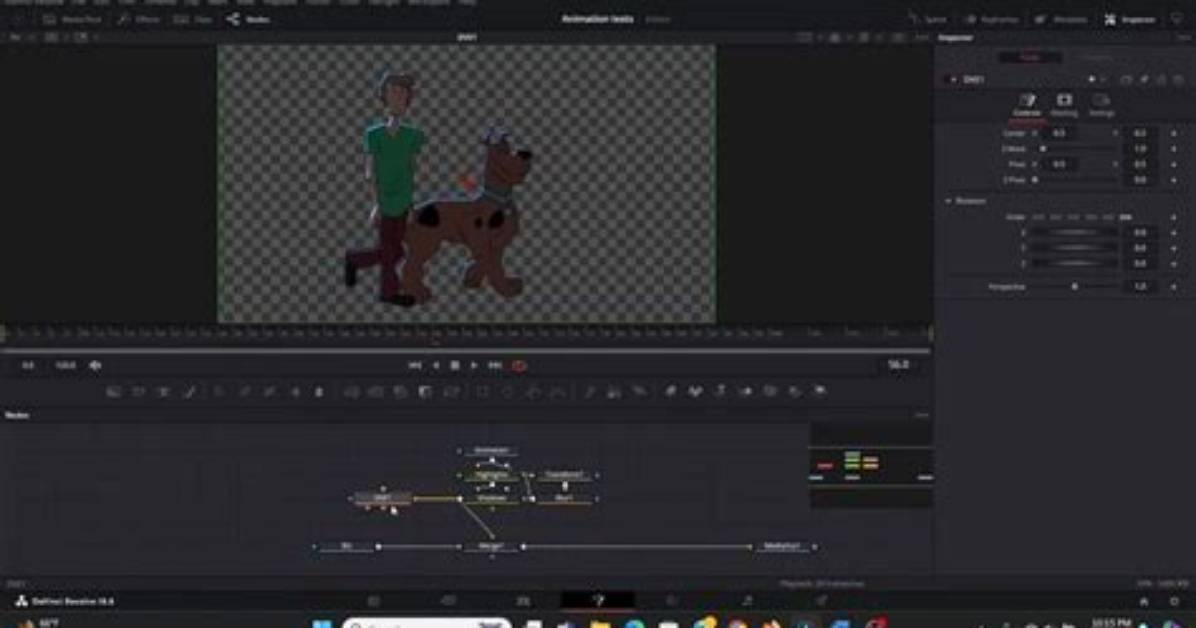Open the Nodes panel options menu
The width and height of the screenshot is (1196, 628).
click(922, 415)
